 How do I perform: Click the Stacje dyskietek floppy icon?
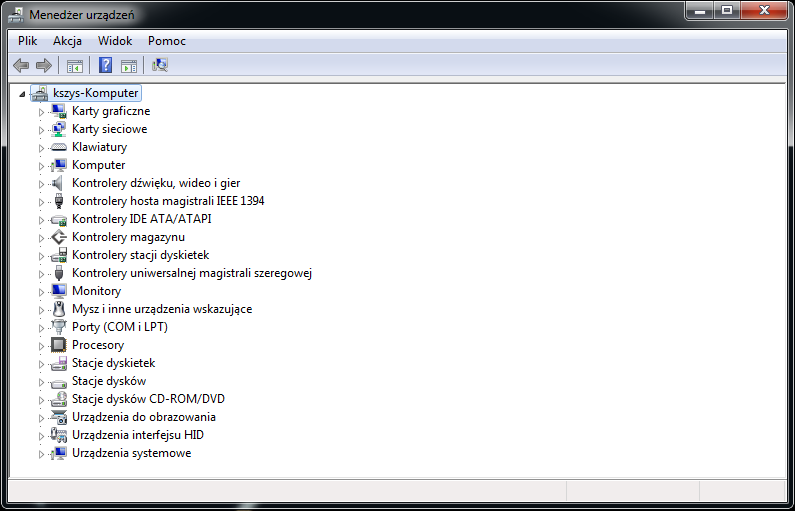pyautogui.click(x=59, y=363)
